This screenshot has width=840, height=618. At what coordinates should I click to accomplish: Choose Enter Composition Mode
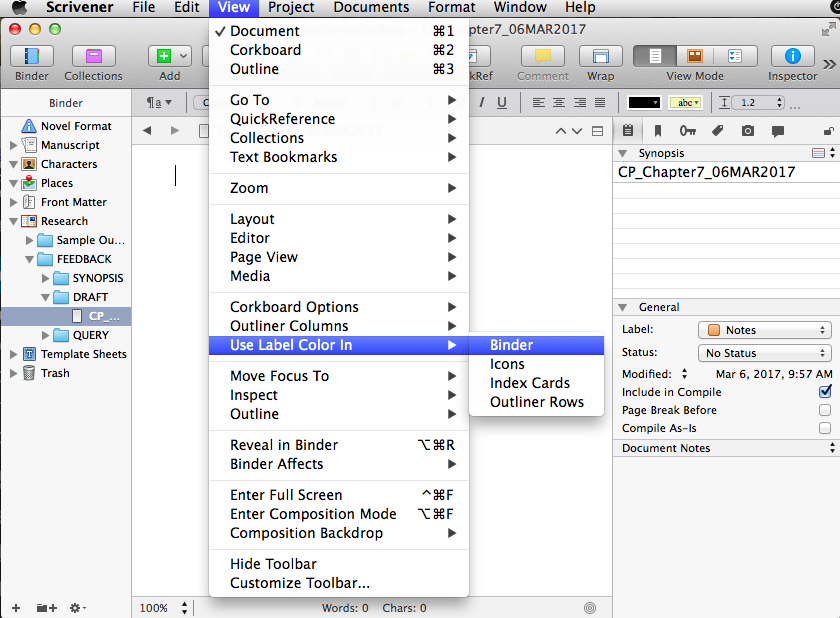click(x=339, y=514)
